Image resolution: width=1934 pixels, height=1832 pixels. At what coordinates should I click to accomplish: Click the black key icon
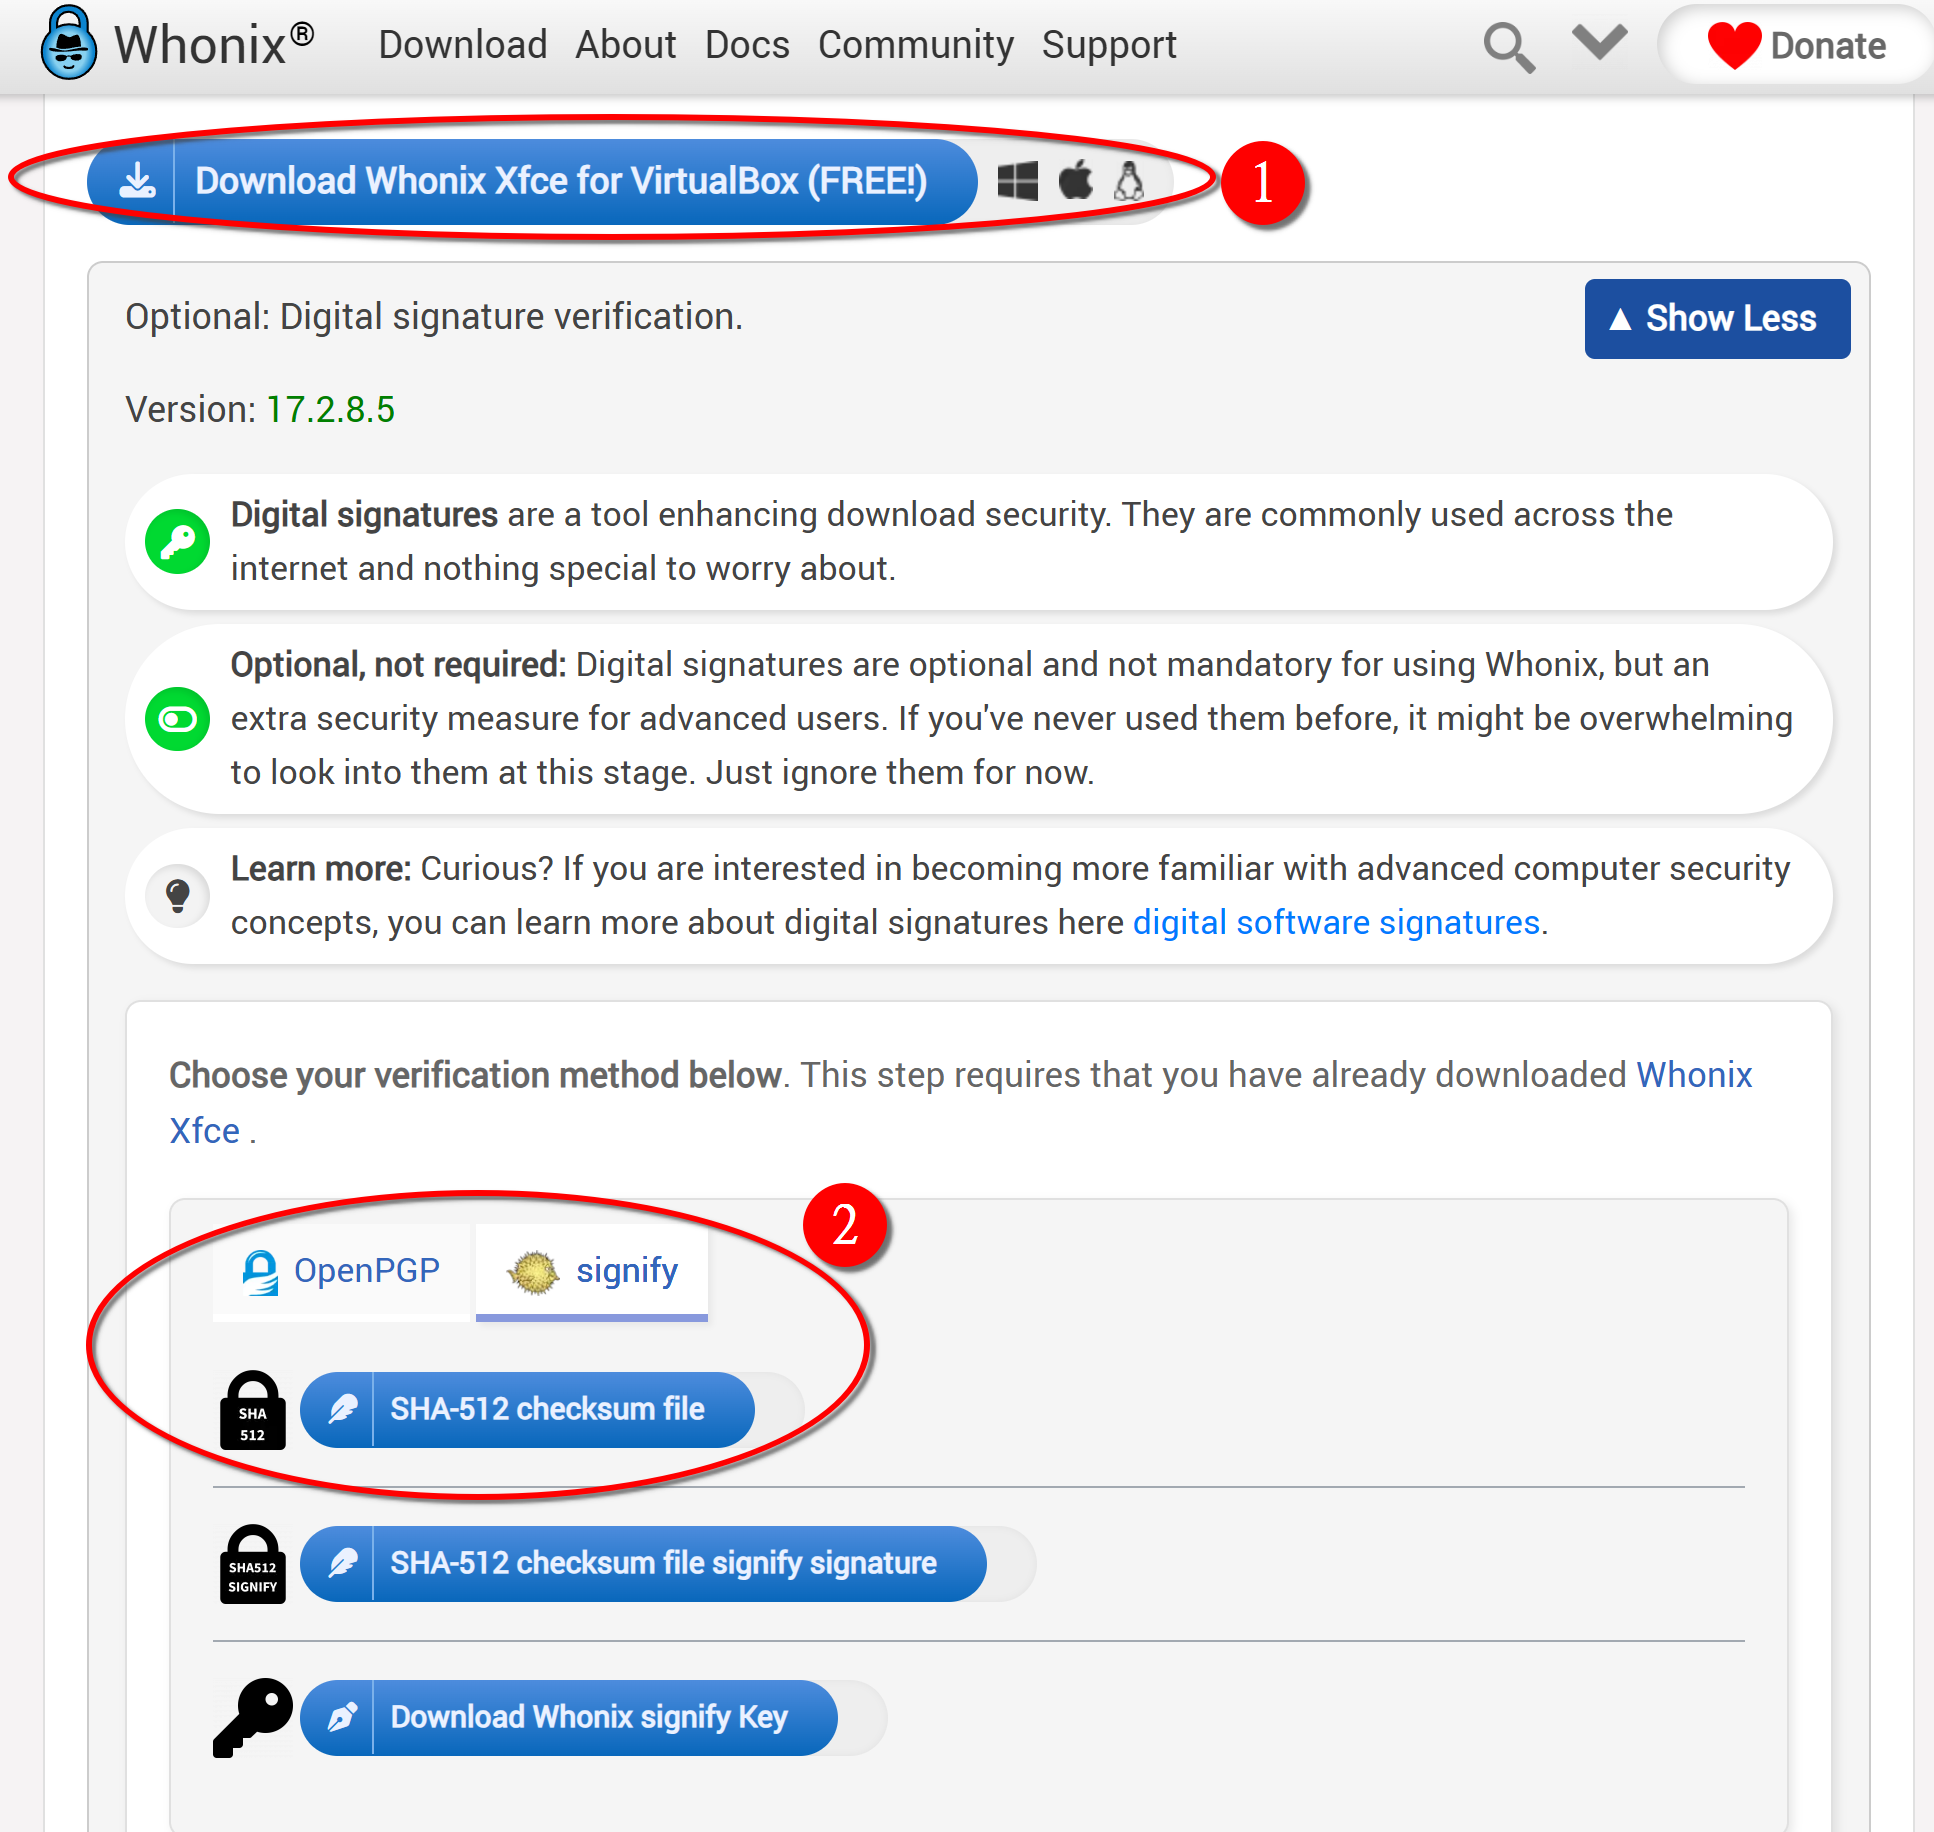point(252,1717)
